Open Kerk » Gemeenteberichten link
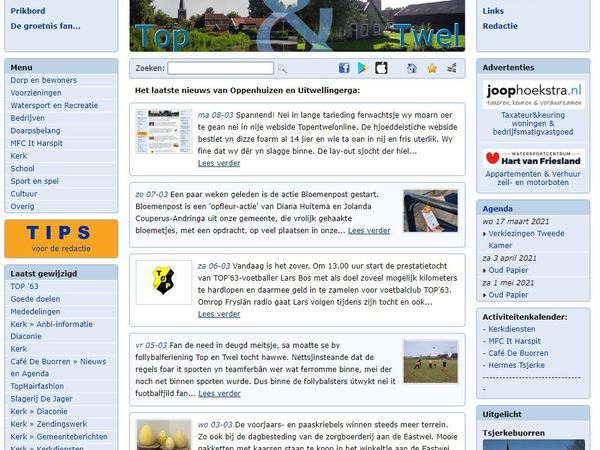Image resolution: width=600 pixels, height=450 pixels. pyautogui.click(x=59, y=437)
